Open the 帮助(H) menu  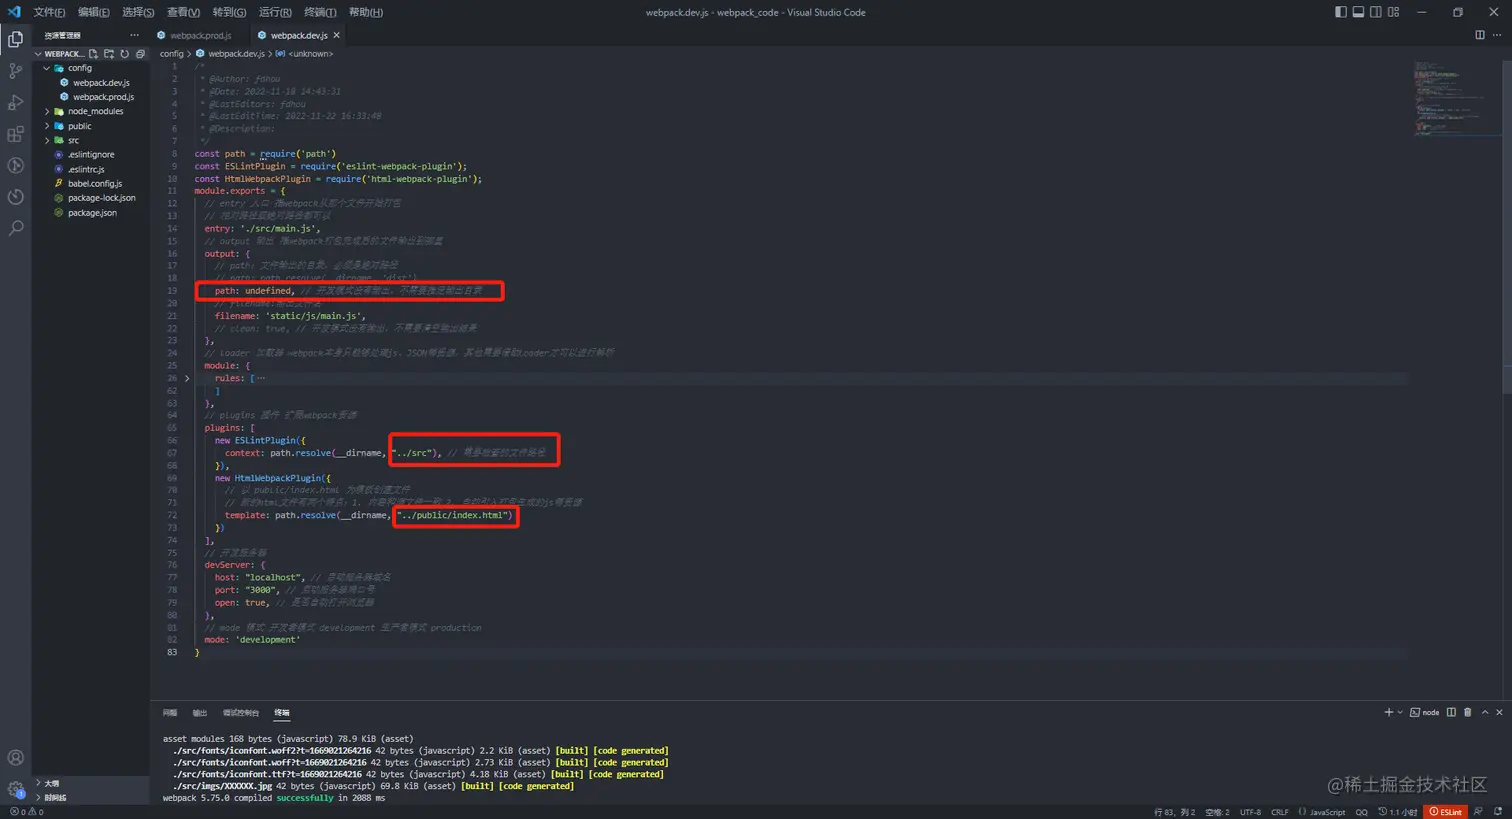tap(365, 12)
